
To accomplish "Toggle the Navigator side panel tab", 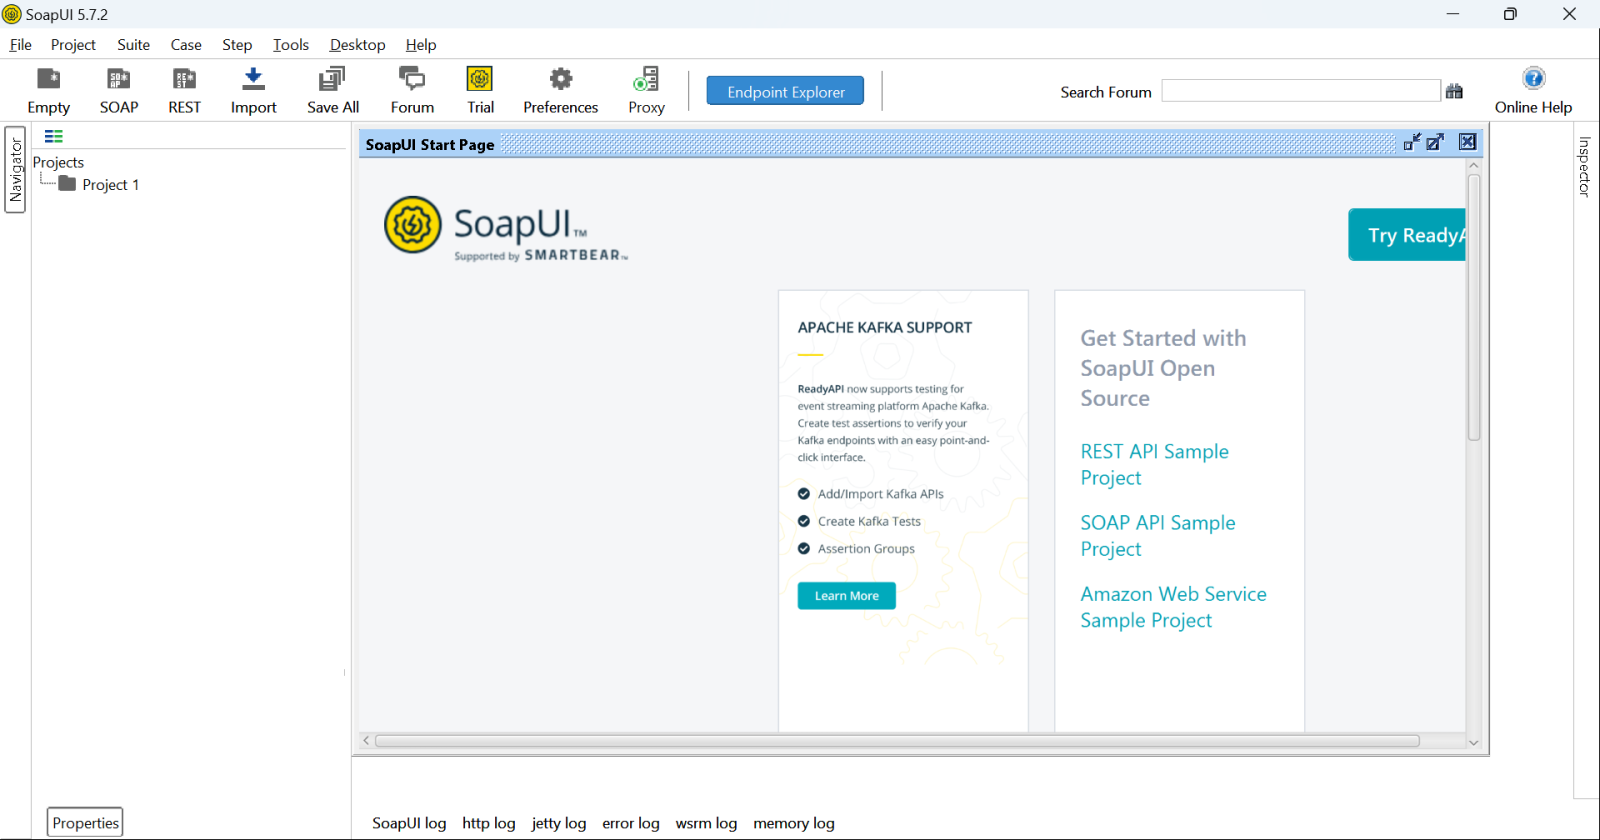I will [15, 169].
